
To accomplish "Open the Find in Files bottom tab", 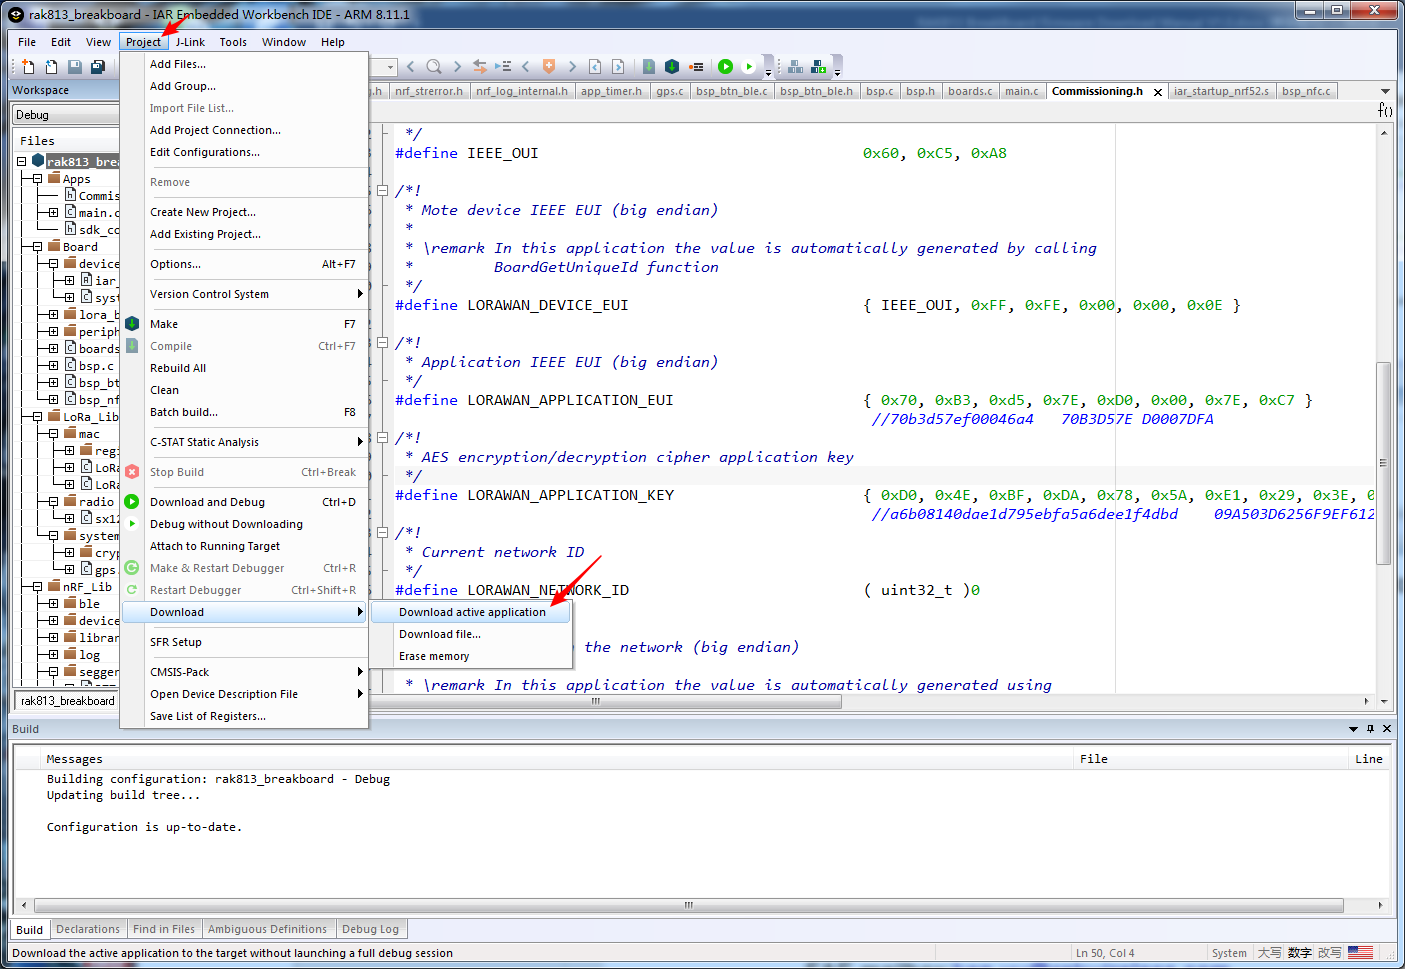I will (x=164, y=929).
